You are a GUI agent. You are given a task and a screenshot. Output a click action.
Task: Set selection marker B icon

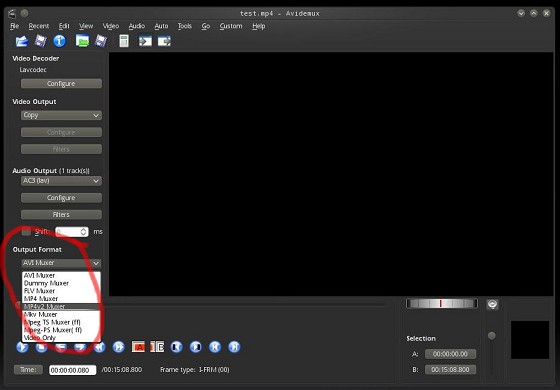157,346
